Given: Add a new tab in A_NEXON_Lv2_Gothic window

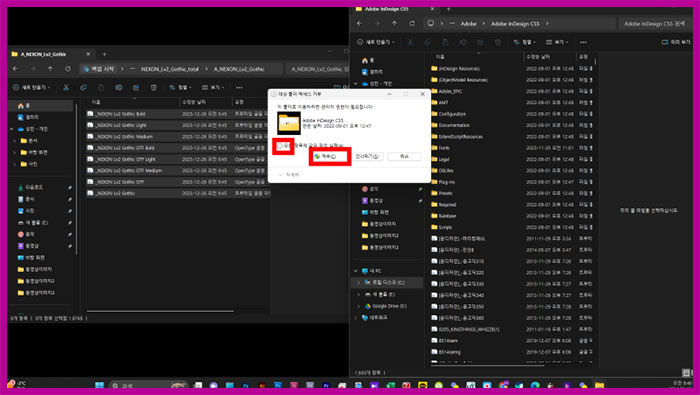Looking at the screenshot, I should (104, 54).
